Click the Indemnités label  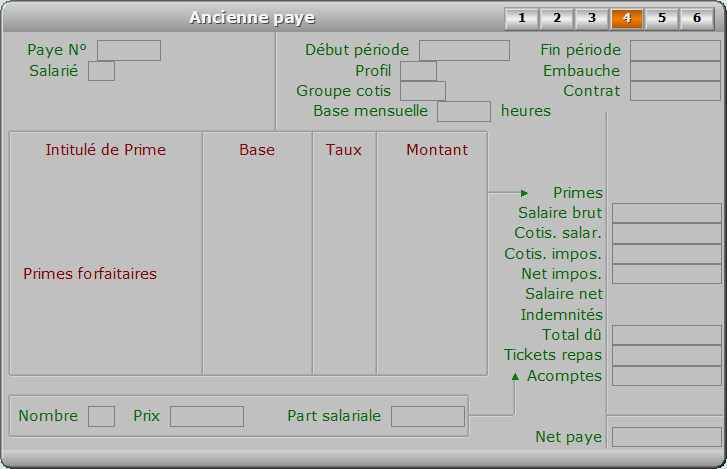tap(561, 315)
